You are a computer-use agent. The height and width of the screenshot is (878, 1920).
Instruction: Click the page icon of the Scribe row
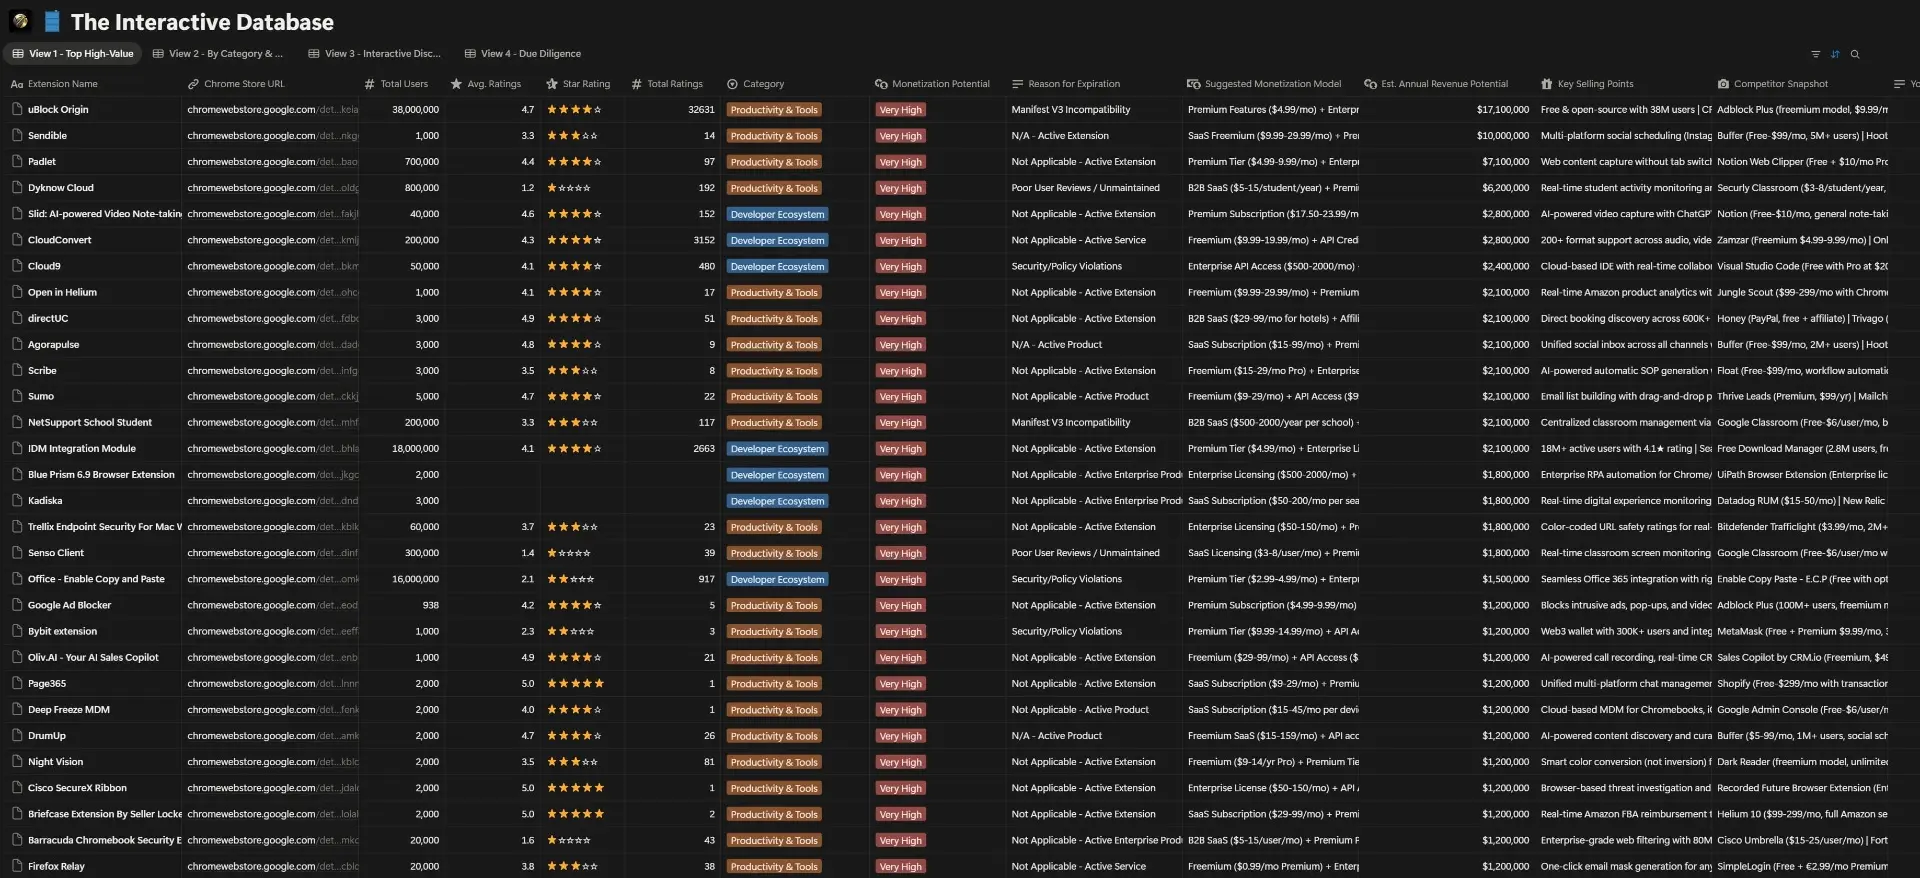coord(17,370)
